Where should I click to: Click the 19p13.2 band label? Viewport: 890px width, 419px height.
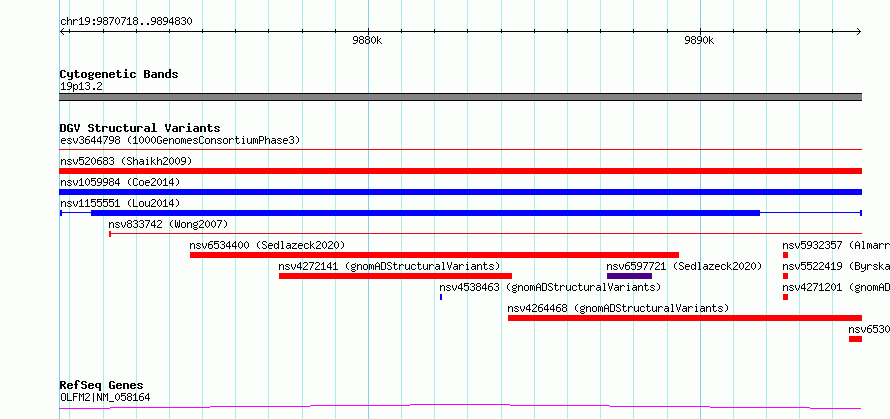tap(81, 87)
